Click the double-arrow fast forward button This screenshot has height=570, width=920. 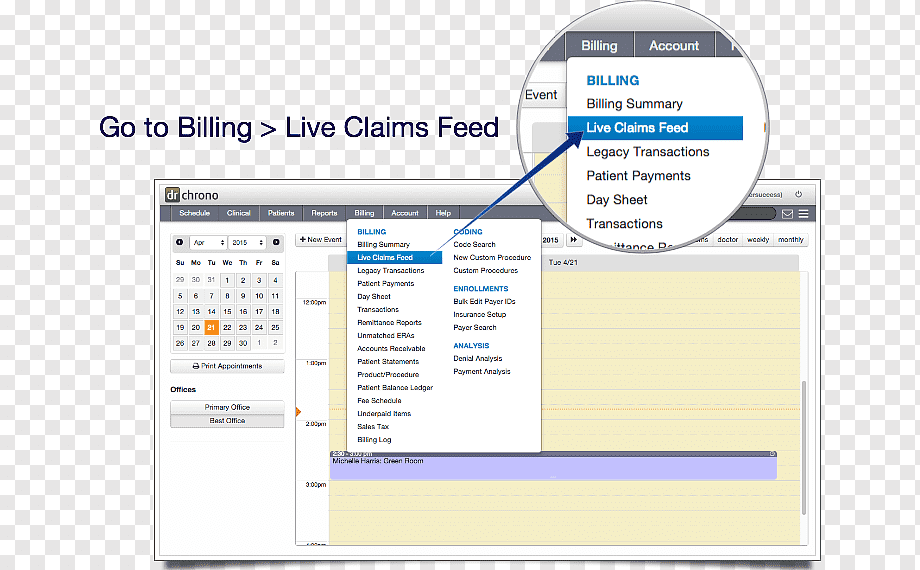pyautogui.click(x=573, y=240)
